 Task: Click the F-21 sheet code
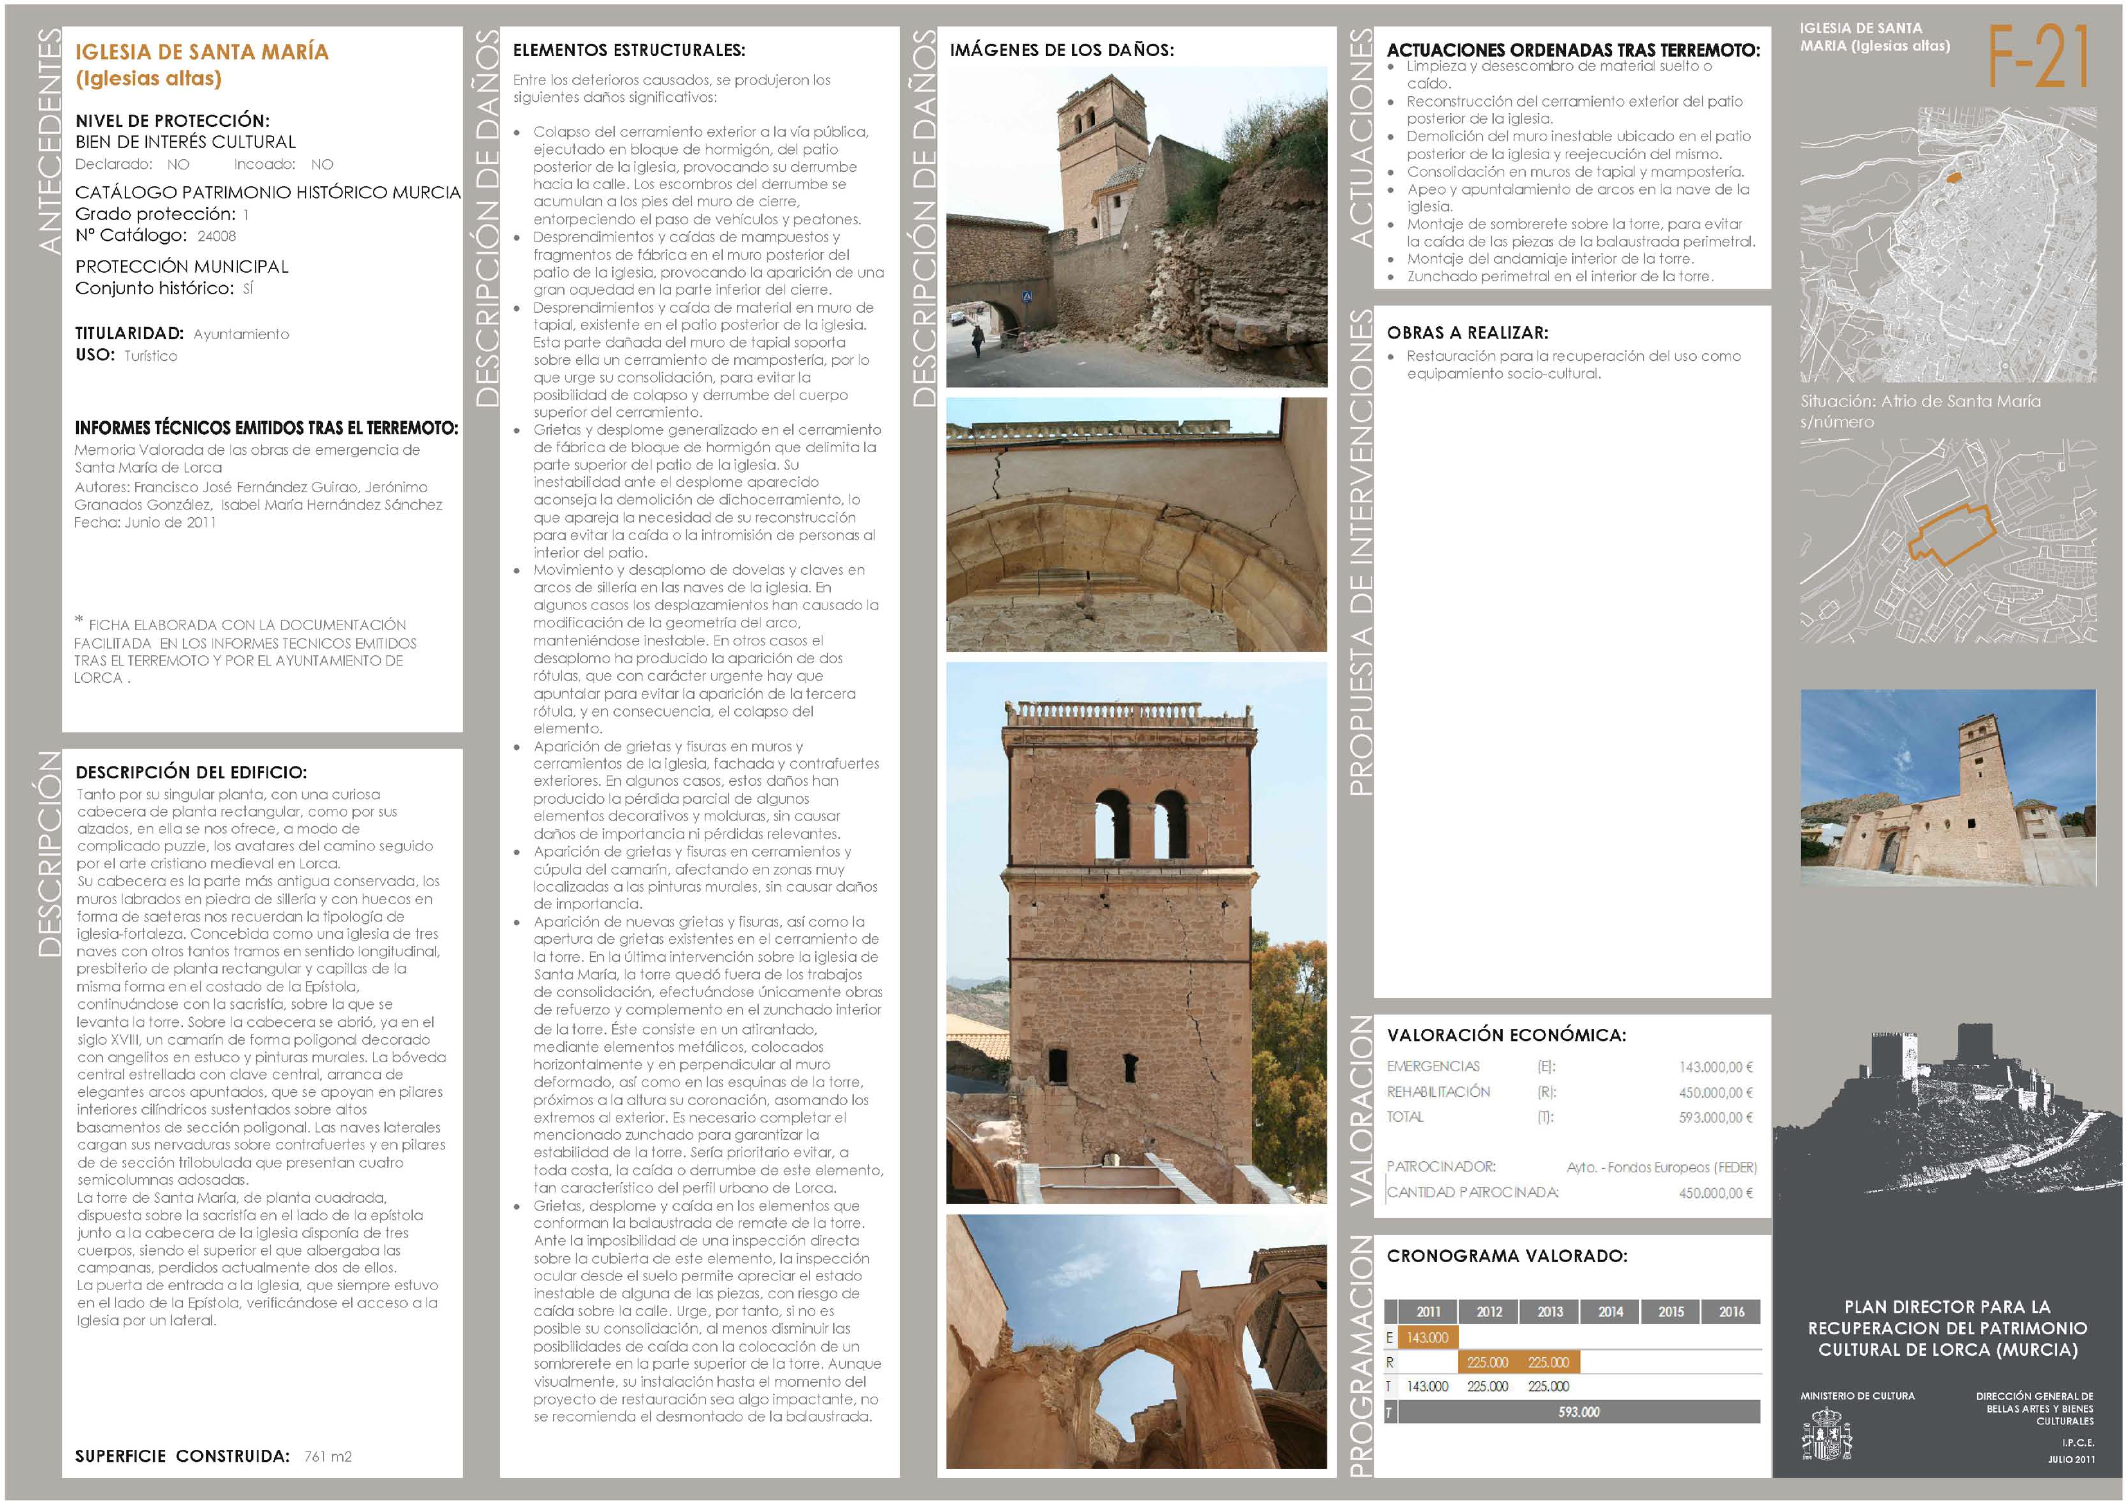pyautogui.click(x=2037, y=57)
